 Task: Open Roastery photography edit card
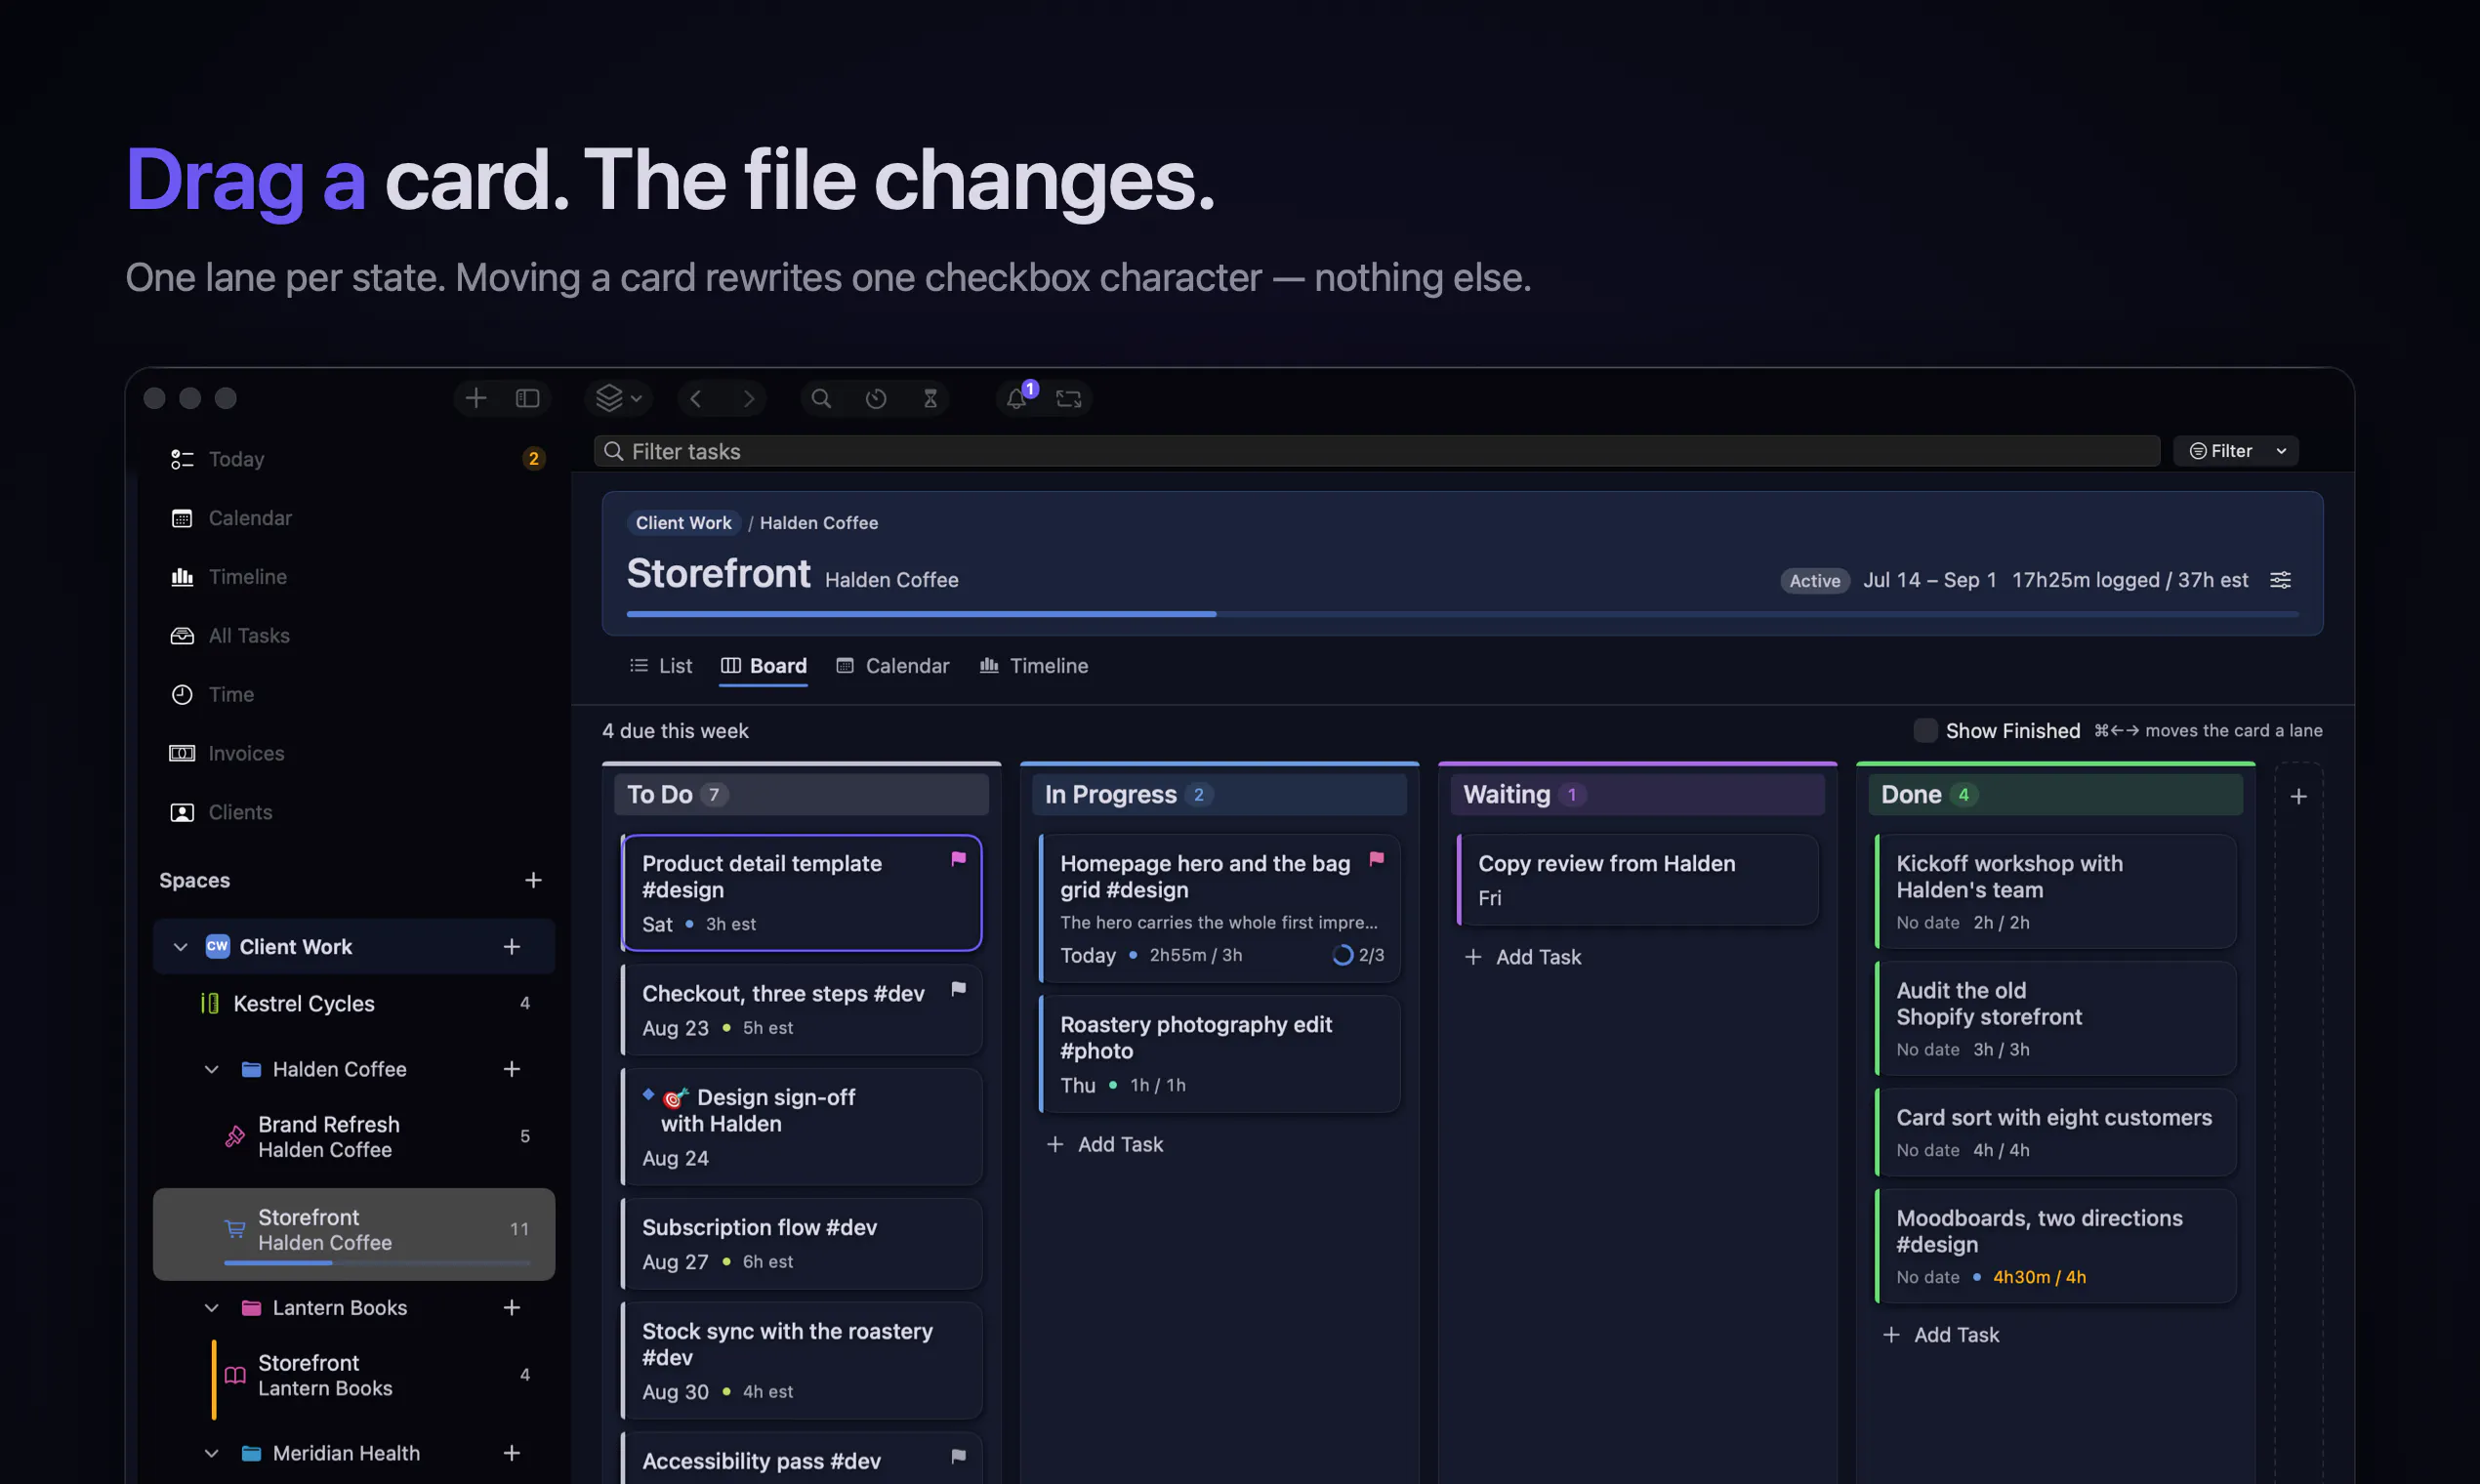point(1220,1054)
